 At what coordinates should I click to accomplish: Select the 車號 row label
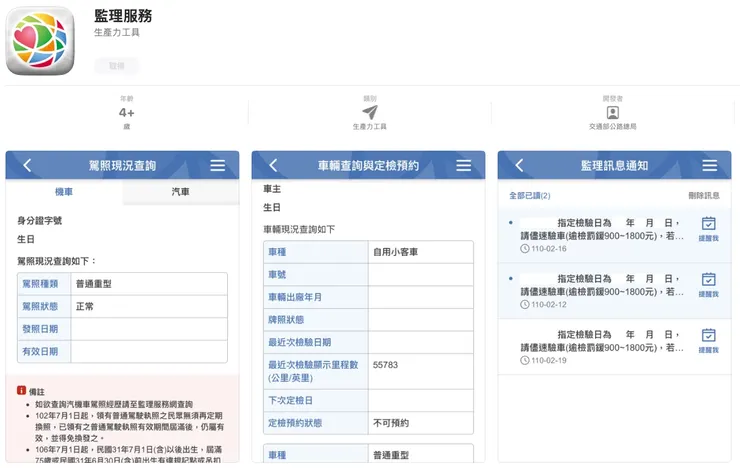tap(277, 275)
